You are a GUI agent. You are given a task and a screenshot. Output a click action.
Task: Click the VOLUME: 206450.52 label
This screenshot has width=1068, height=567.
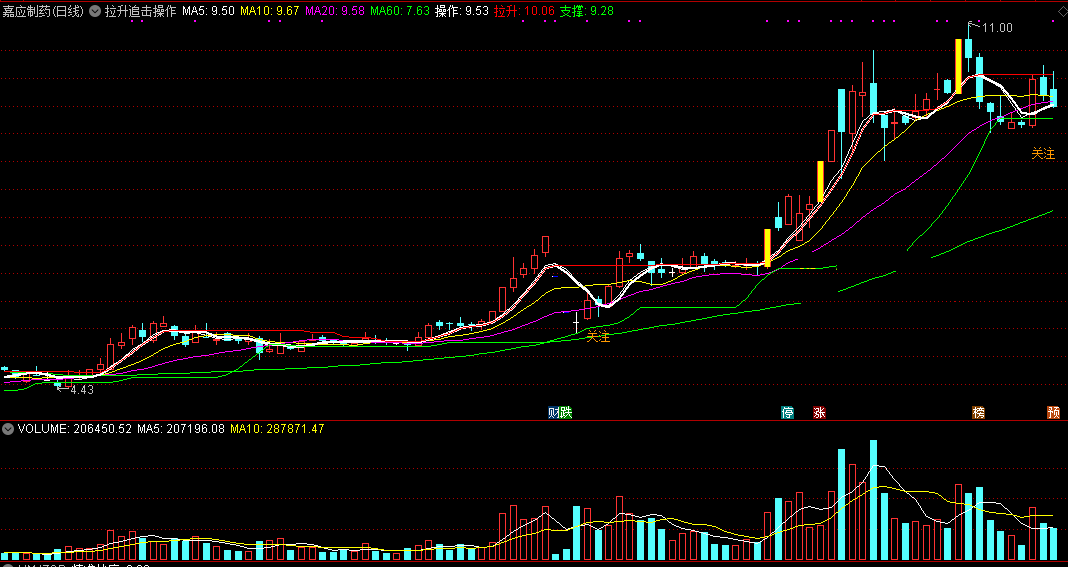[x=75, y=429]
